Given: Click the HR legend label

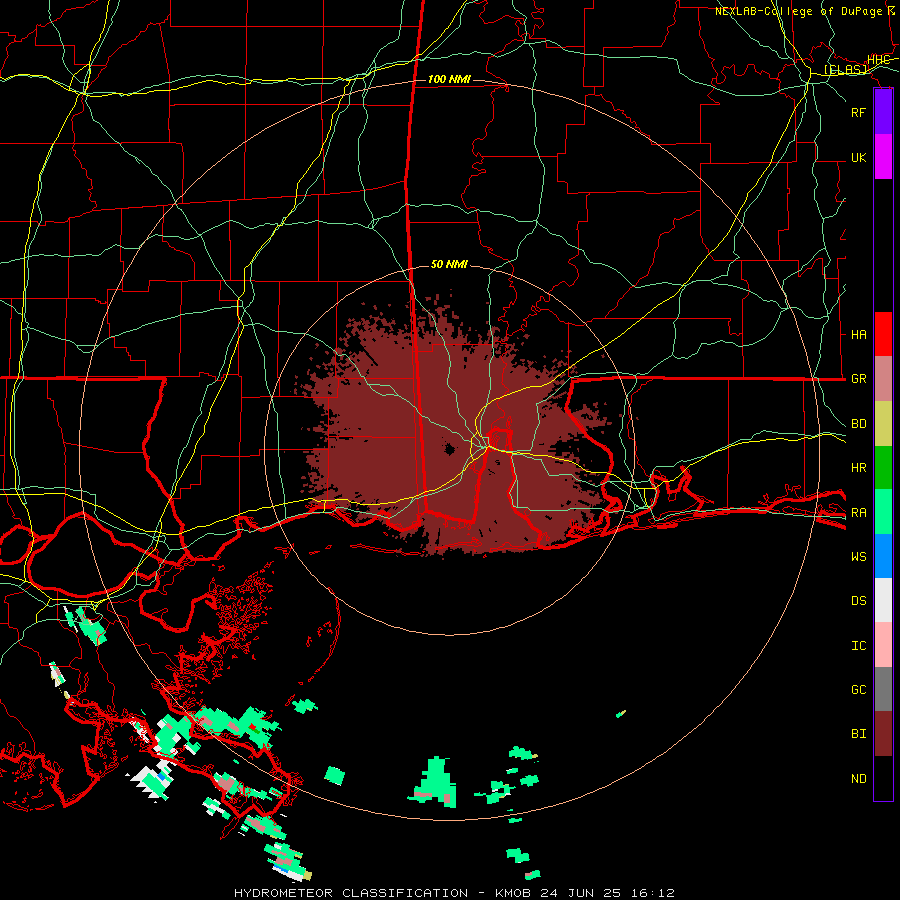Looking at the screenshot, I should click(858, 468).
